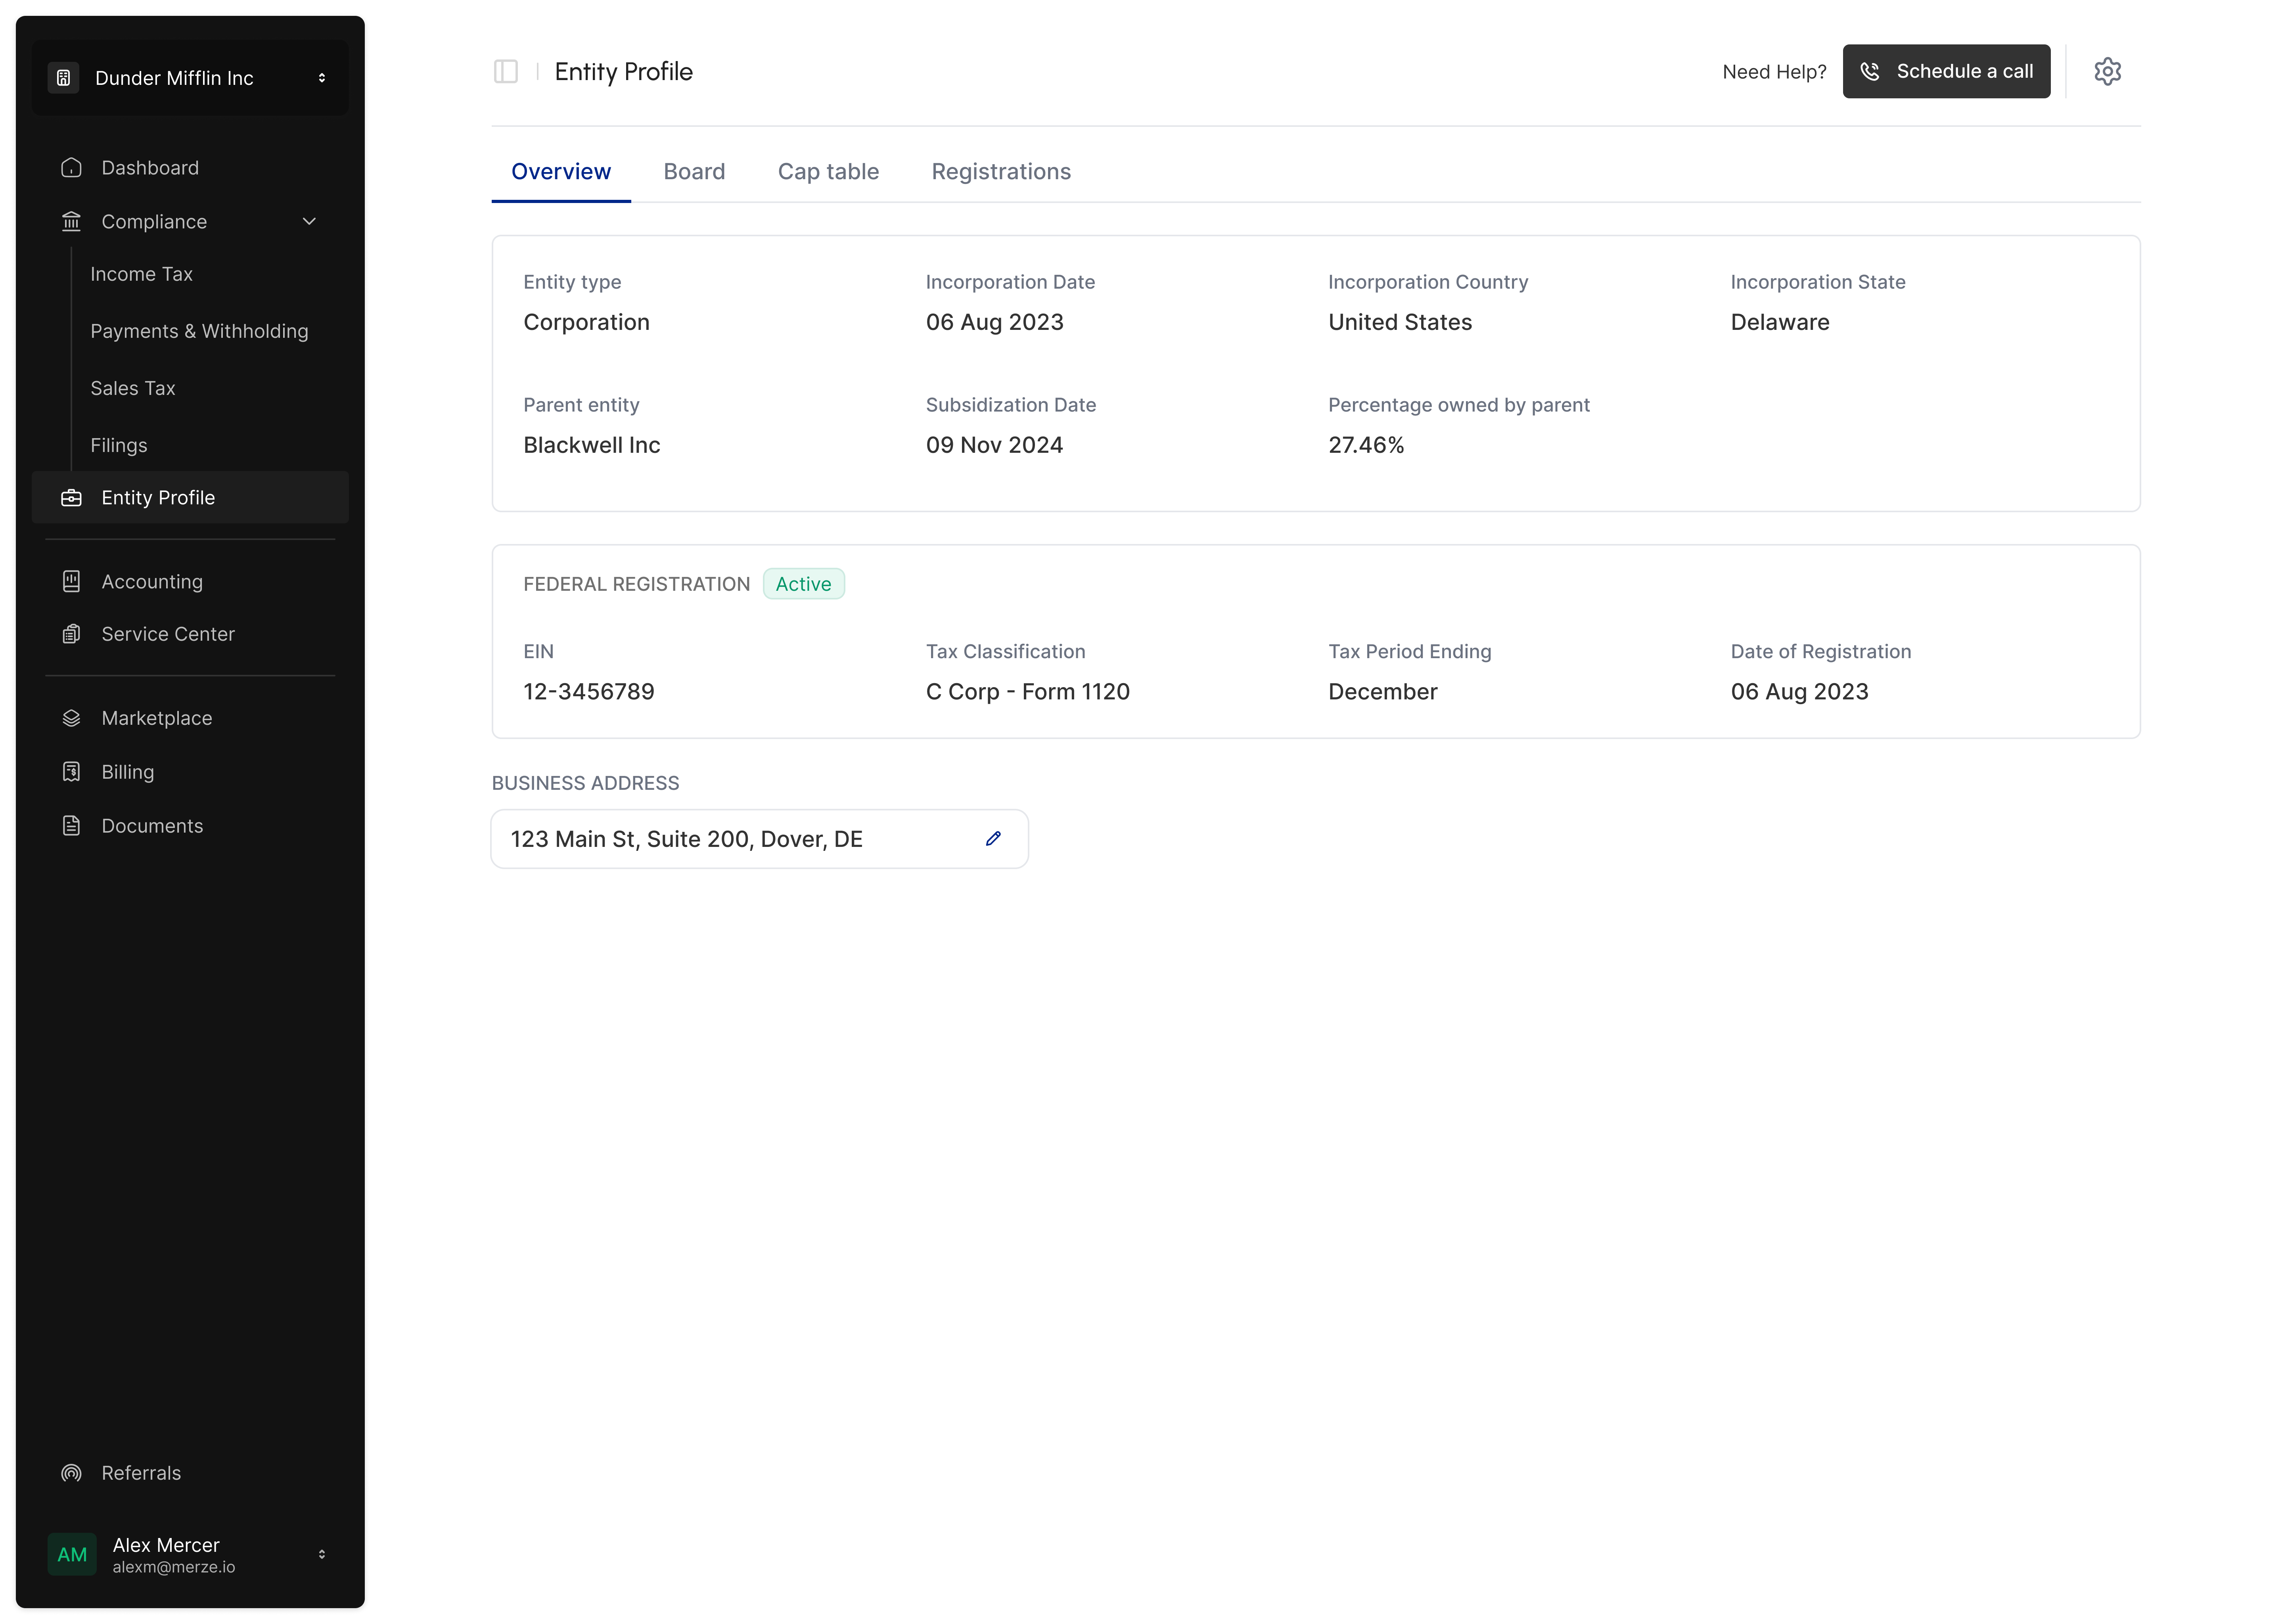
Task: Open the Alex Mercer account menu
Action: (x=190, y=1554)
